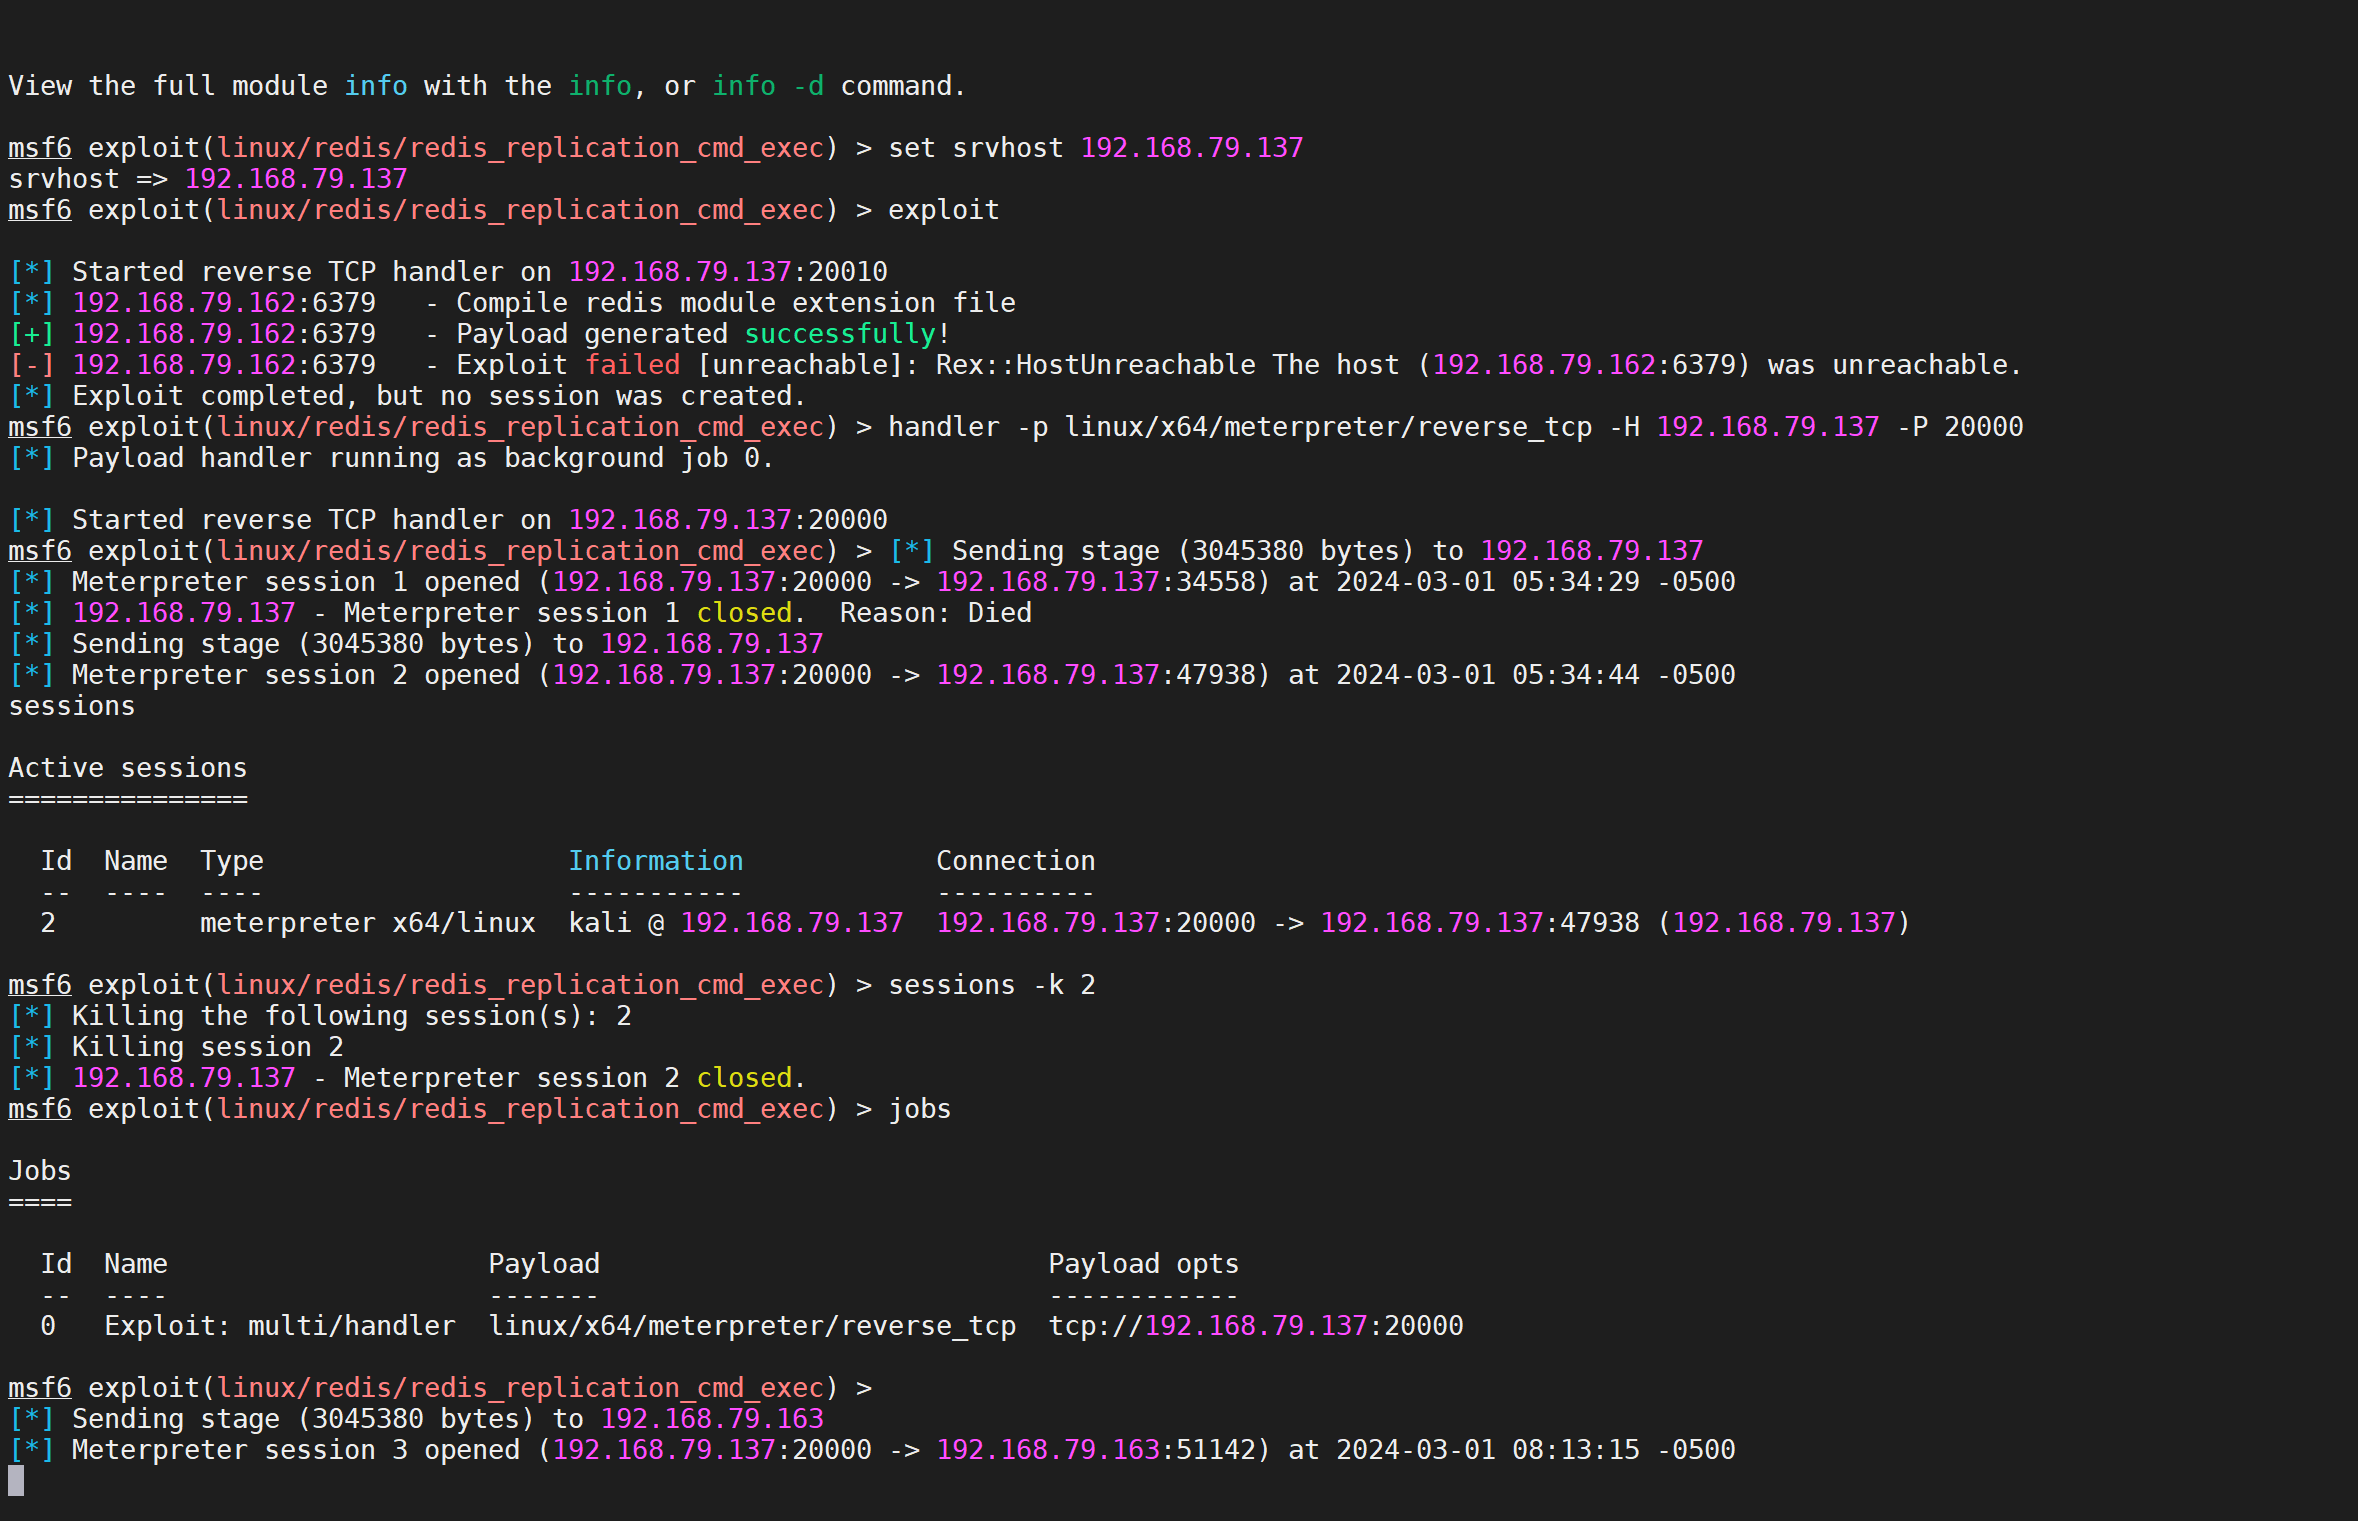Click the terminal cursor block at bottom
The image size is (2358, 1521).
[16, 1480]
